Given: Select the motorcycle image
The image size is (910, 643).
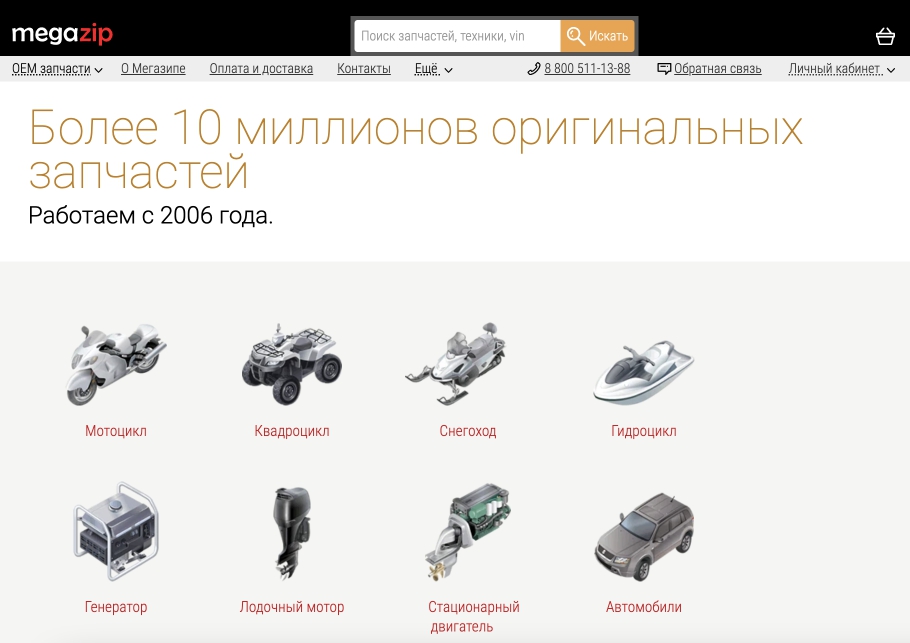Looking at the screenshot, I should (116, 364).
